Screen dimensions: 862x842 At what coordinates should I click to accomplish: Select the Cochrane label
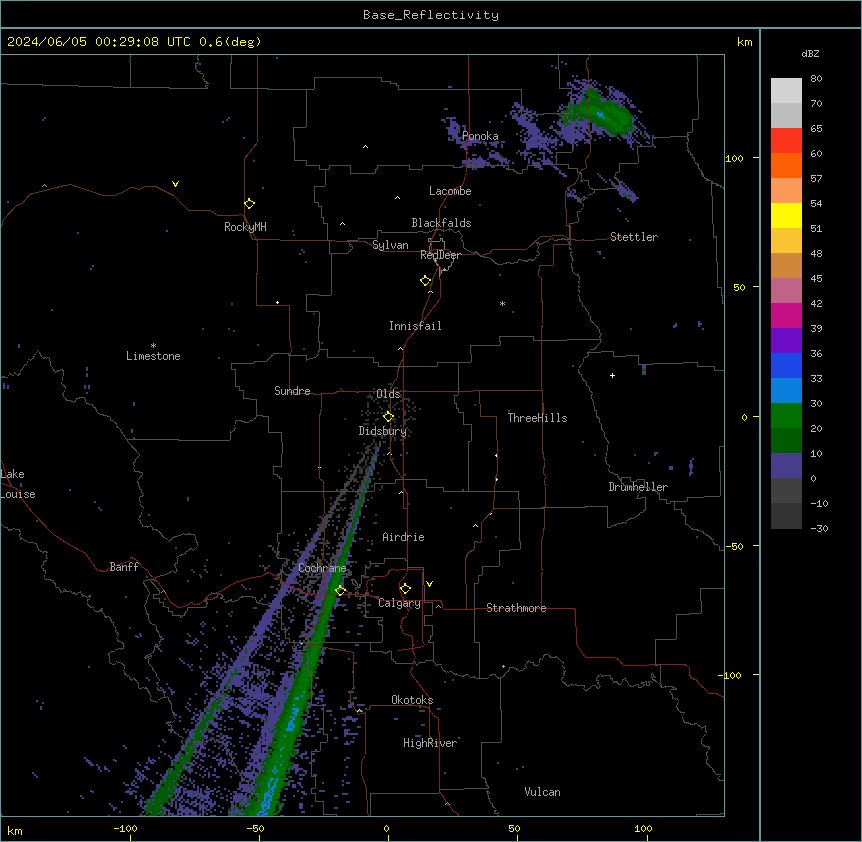click(322, 568)
